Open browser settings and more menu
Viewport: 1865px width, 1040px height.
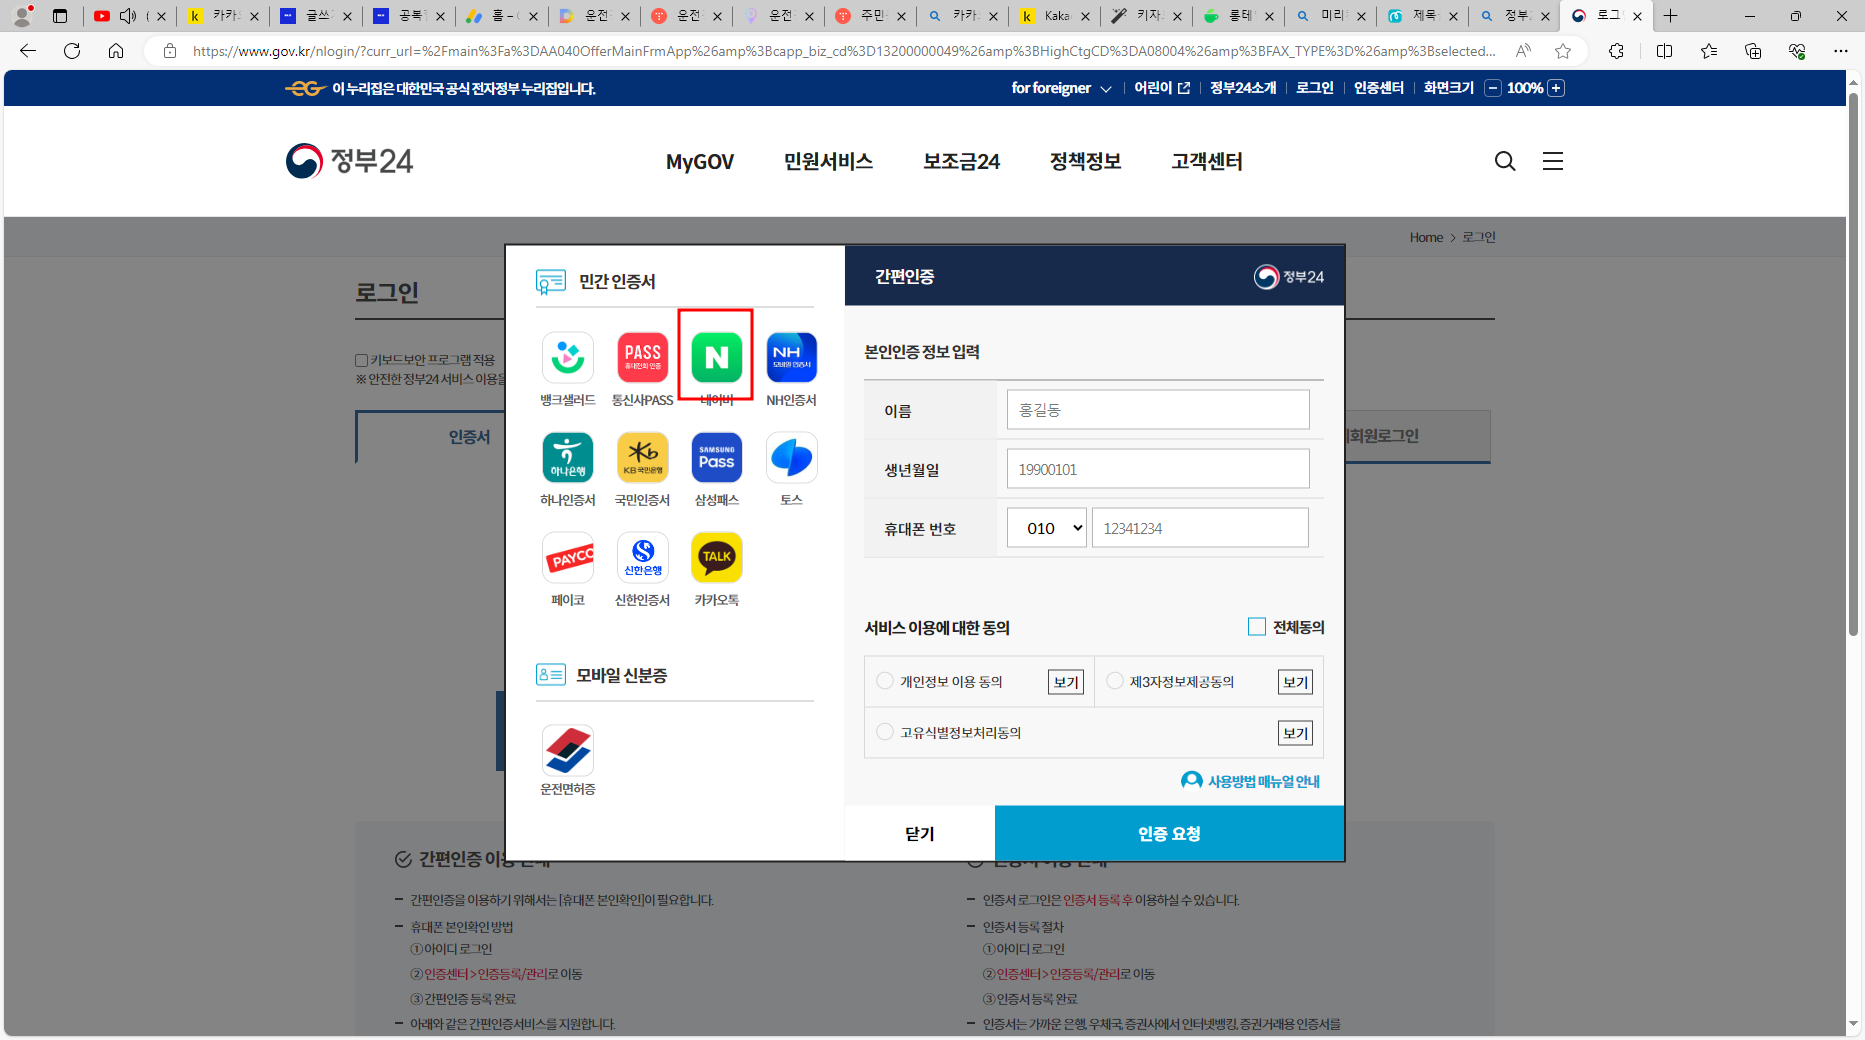point(1840,51)
